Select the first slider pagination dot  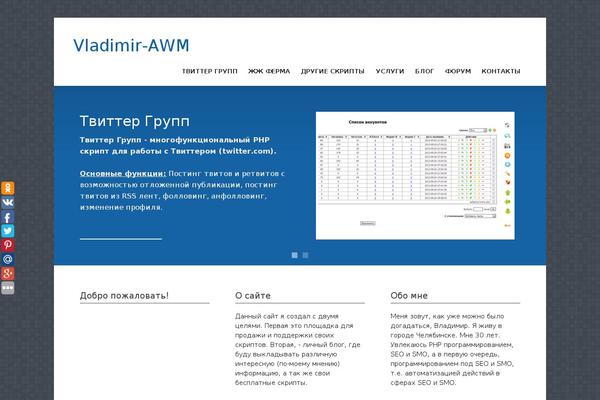pyautogui.click(x=295, y=255)
